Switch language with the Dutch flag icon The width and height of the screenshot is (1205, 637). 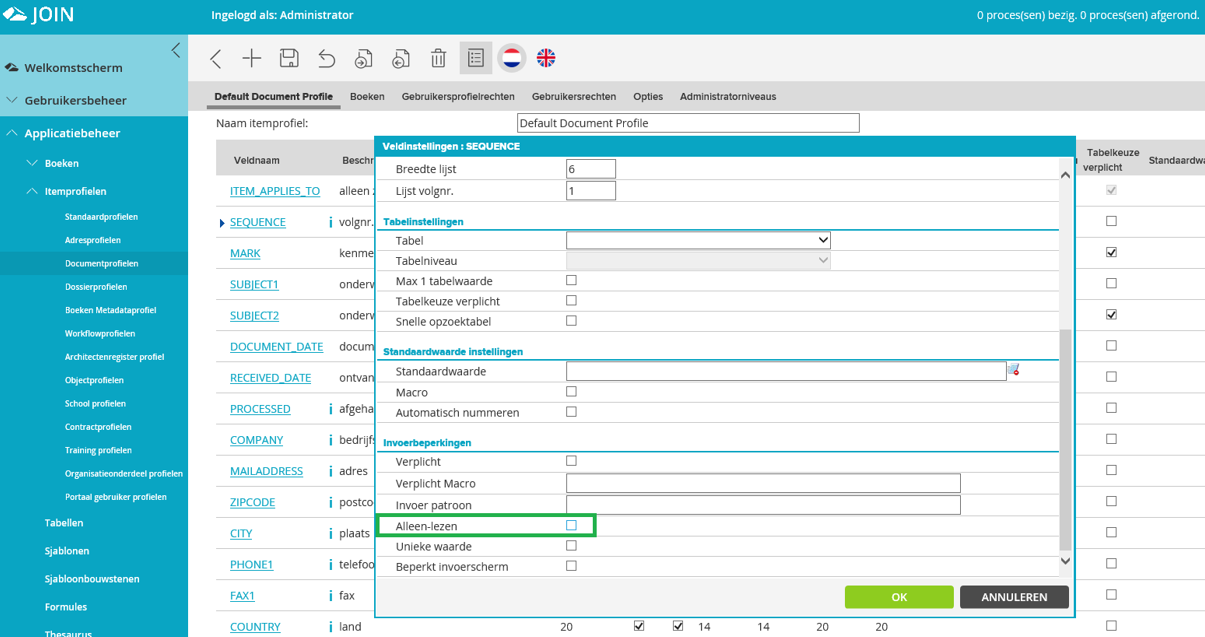click(511, 58)
